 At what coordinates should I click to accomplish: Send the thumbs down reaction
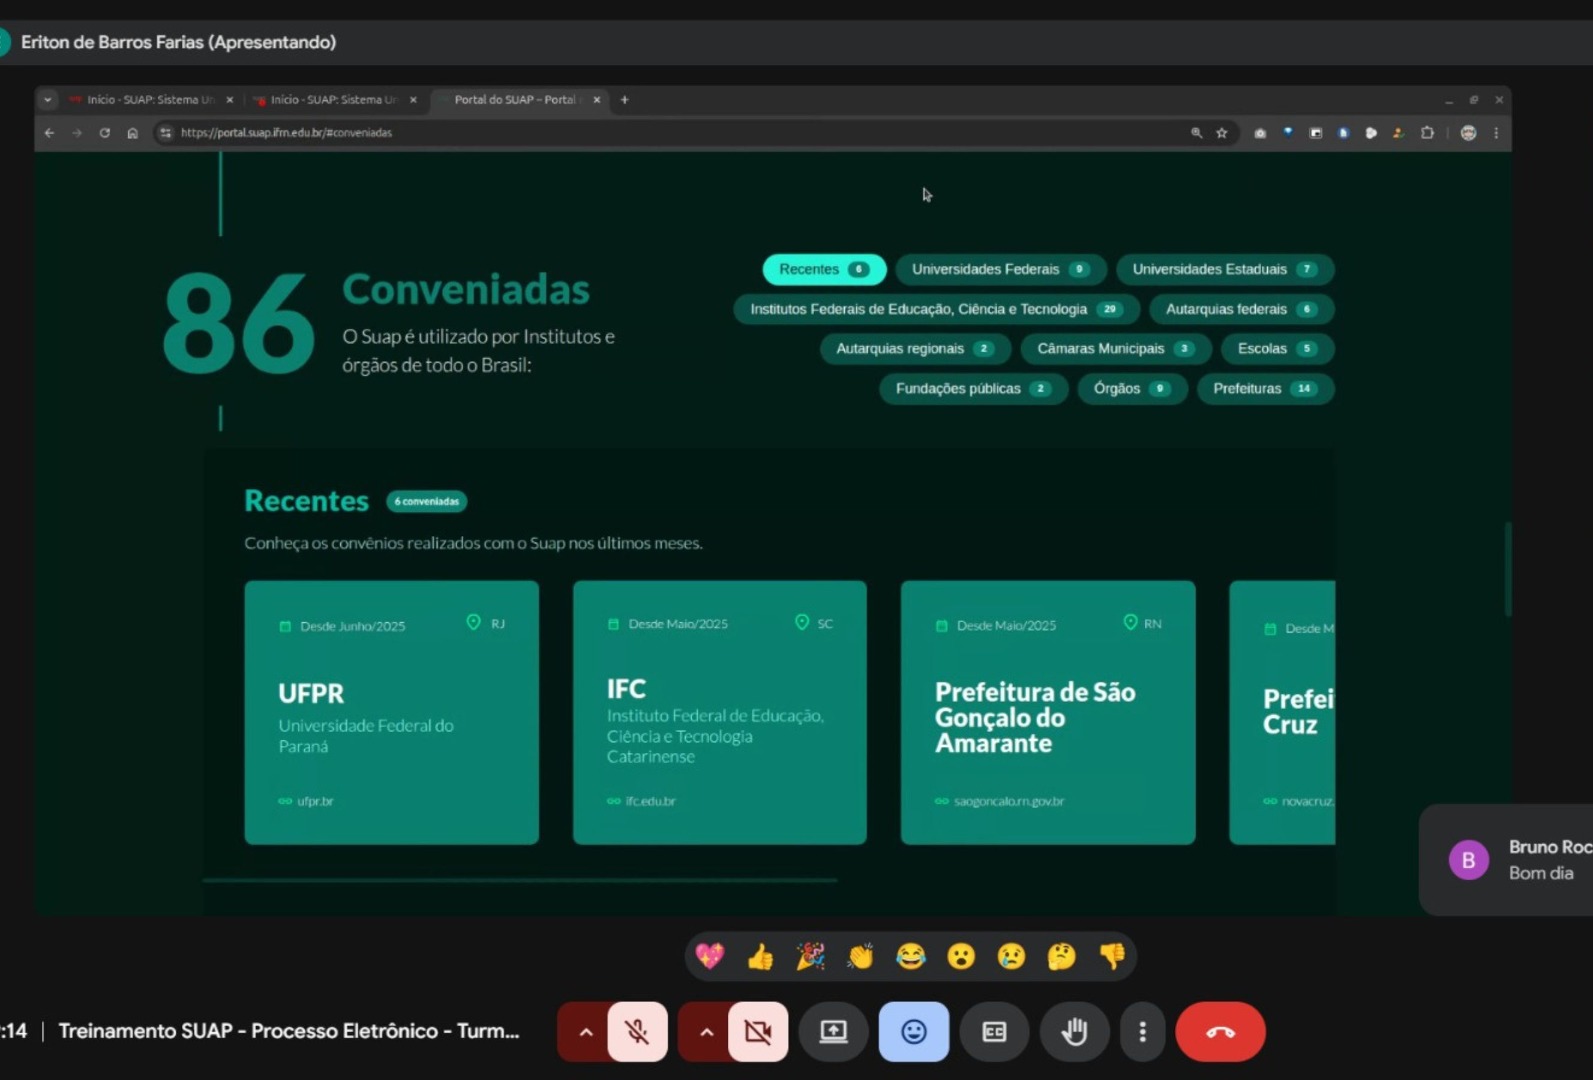pyautogui.click(x=1112, y=956)
